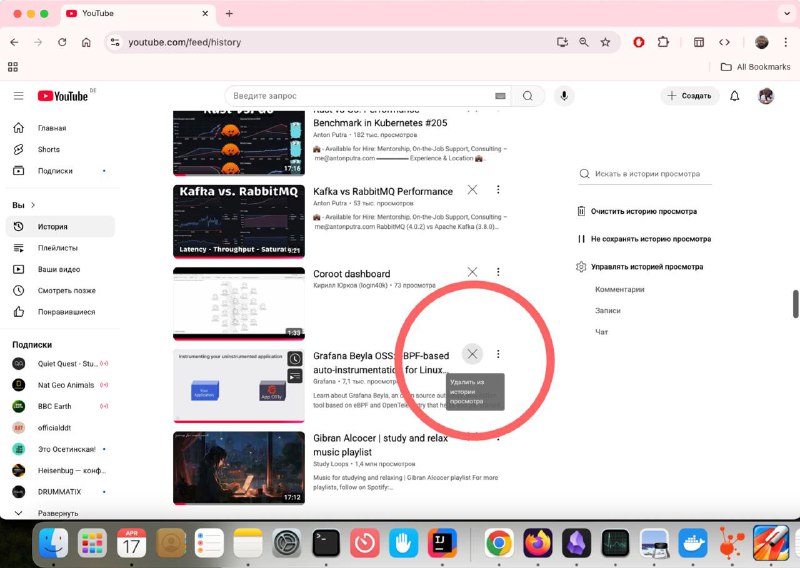Open All Bookmarks folder
The width and height of the screenshot is (800, 568).
pos(755,67)
